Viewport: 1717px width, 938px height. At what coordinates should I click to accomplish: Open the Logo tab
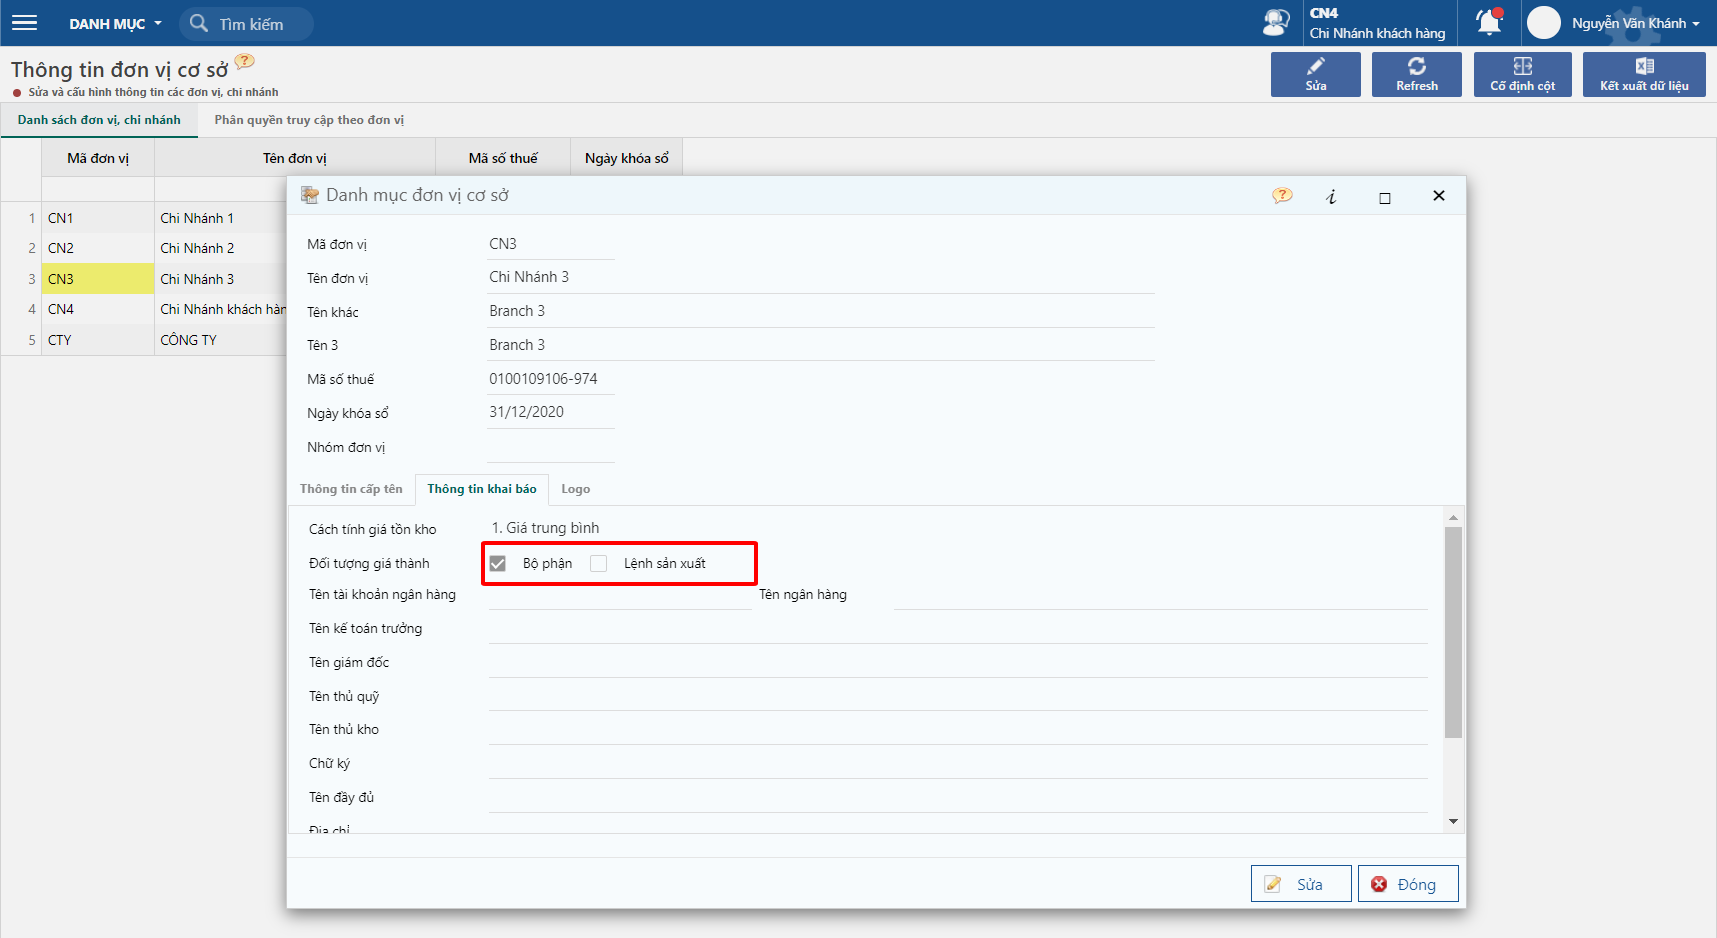[575, 489]
